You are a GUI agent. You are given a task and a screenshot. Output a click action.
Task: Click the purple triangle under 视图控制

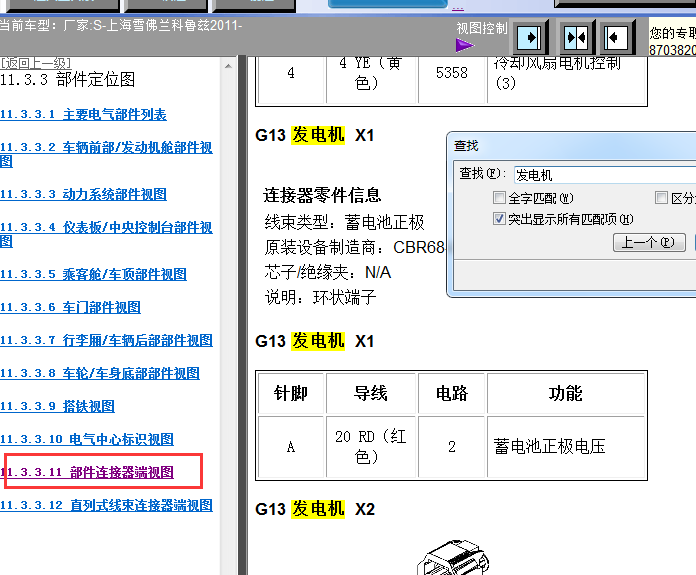(464, 45)
